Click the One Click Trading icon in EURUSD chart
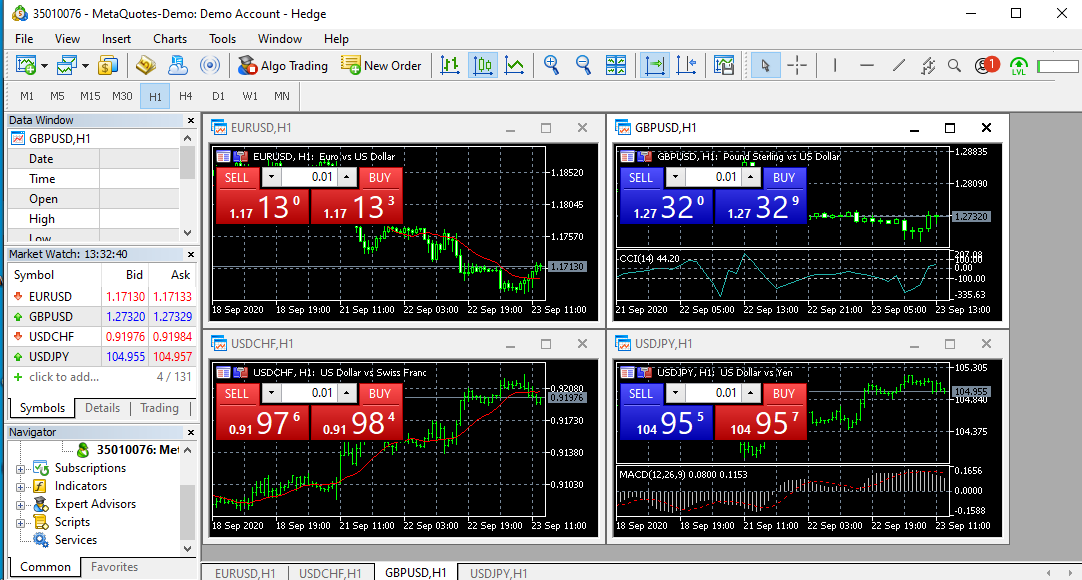The height and width of the screenshot is (580, 1082). (240, 157)
